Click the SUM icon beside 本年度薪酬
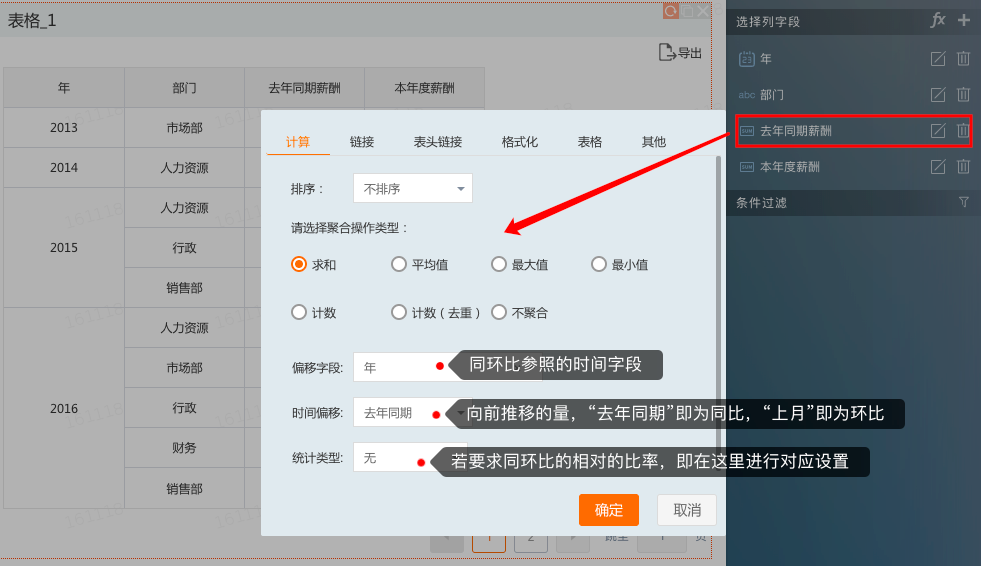 coord(746,166)
